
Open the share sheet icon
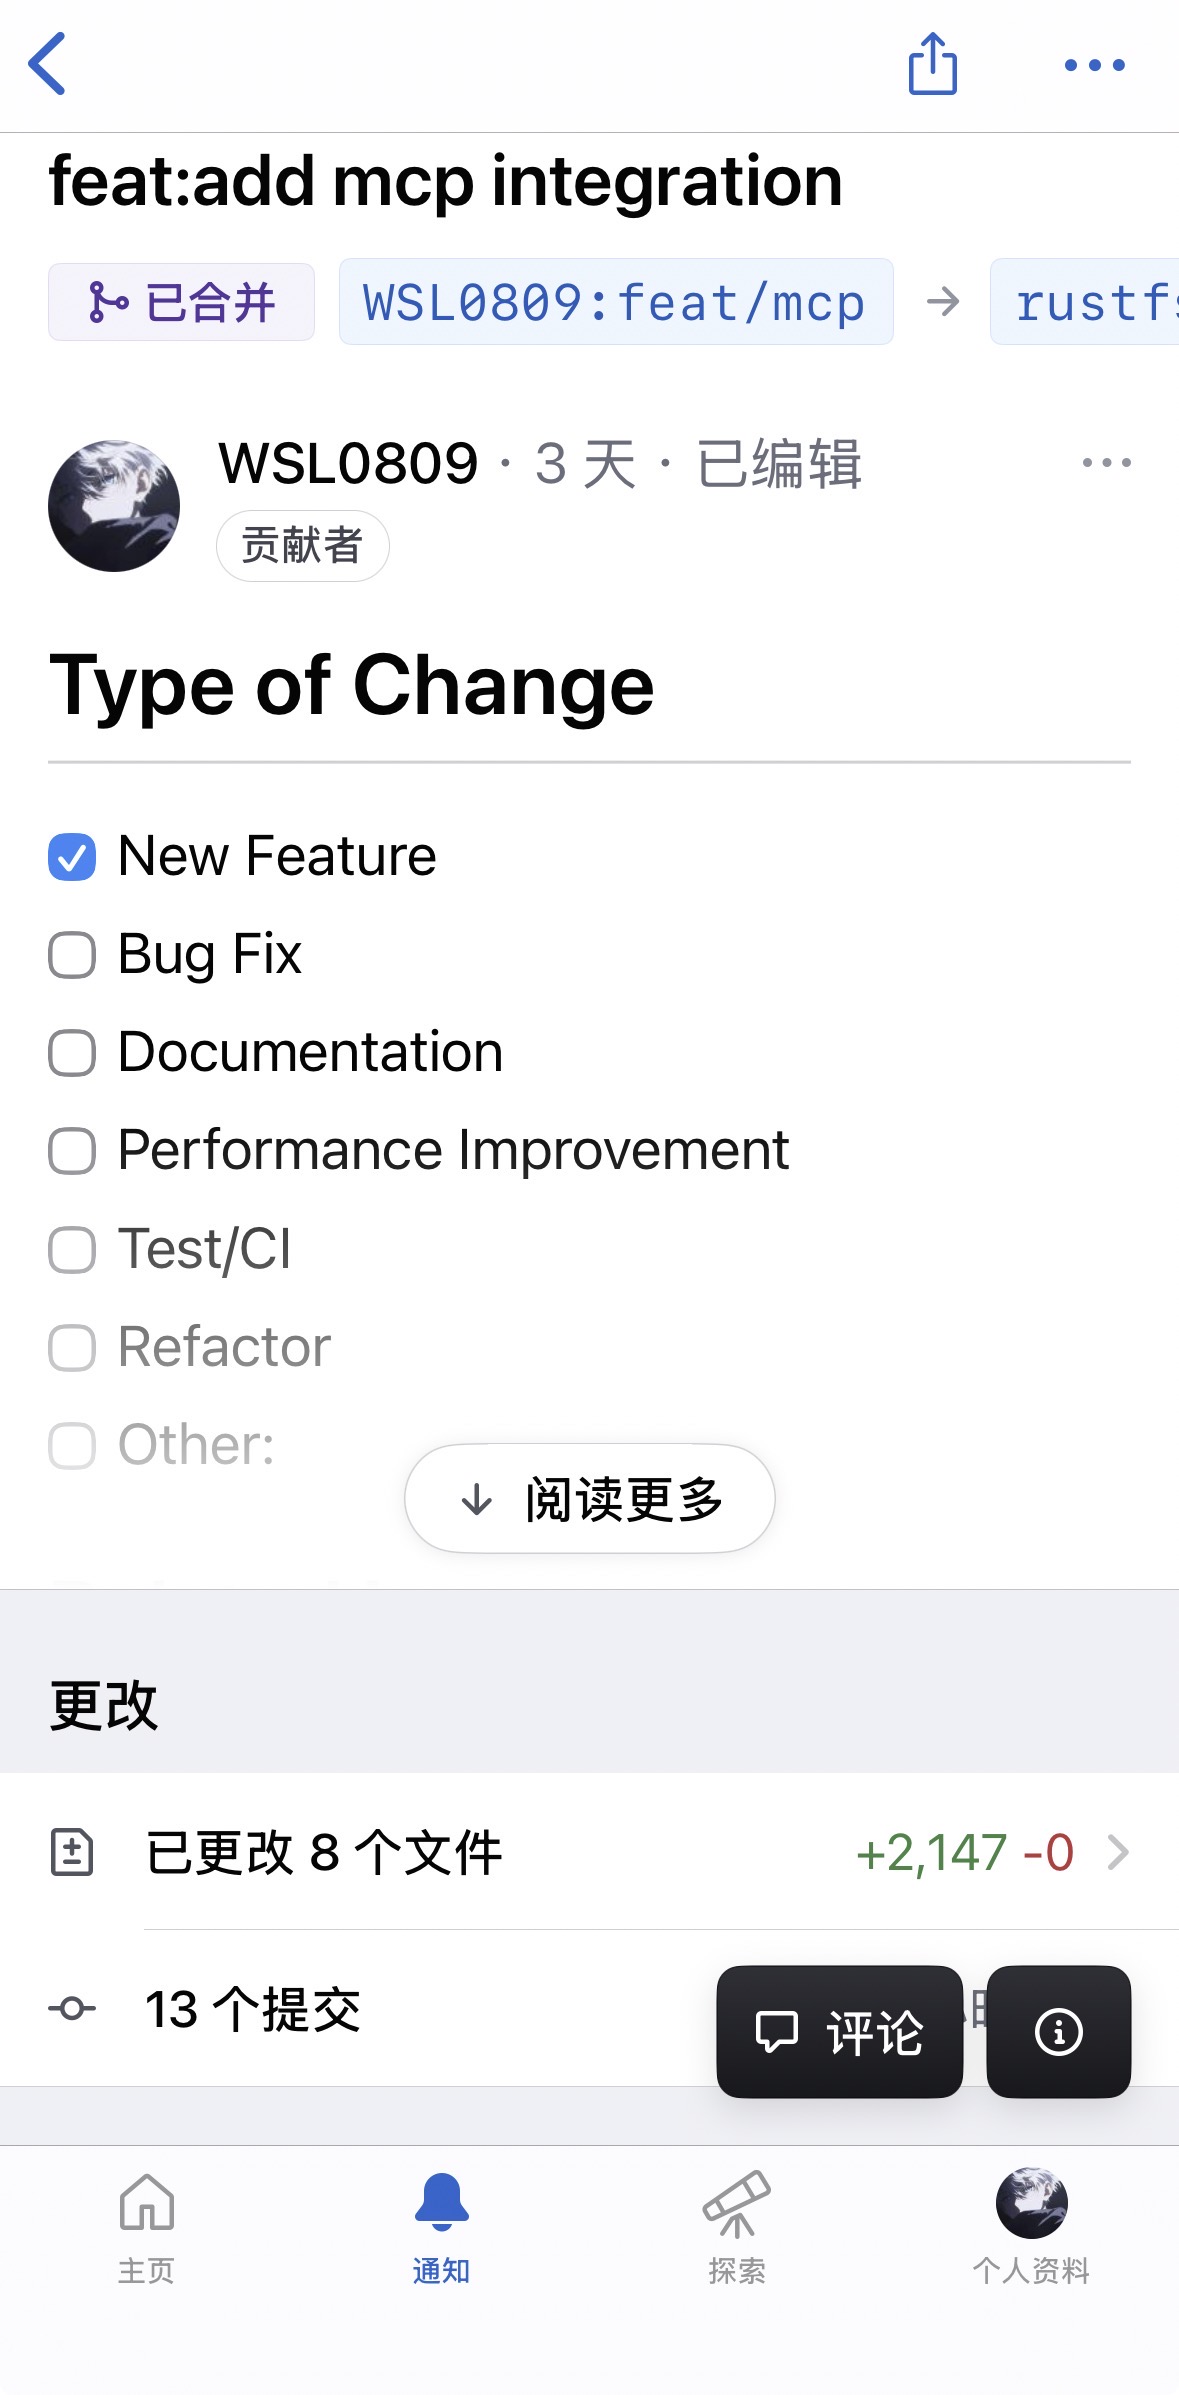click(932, 64)
